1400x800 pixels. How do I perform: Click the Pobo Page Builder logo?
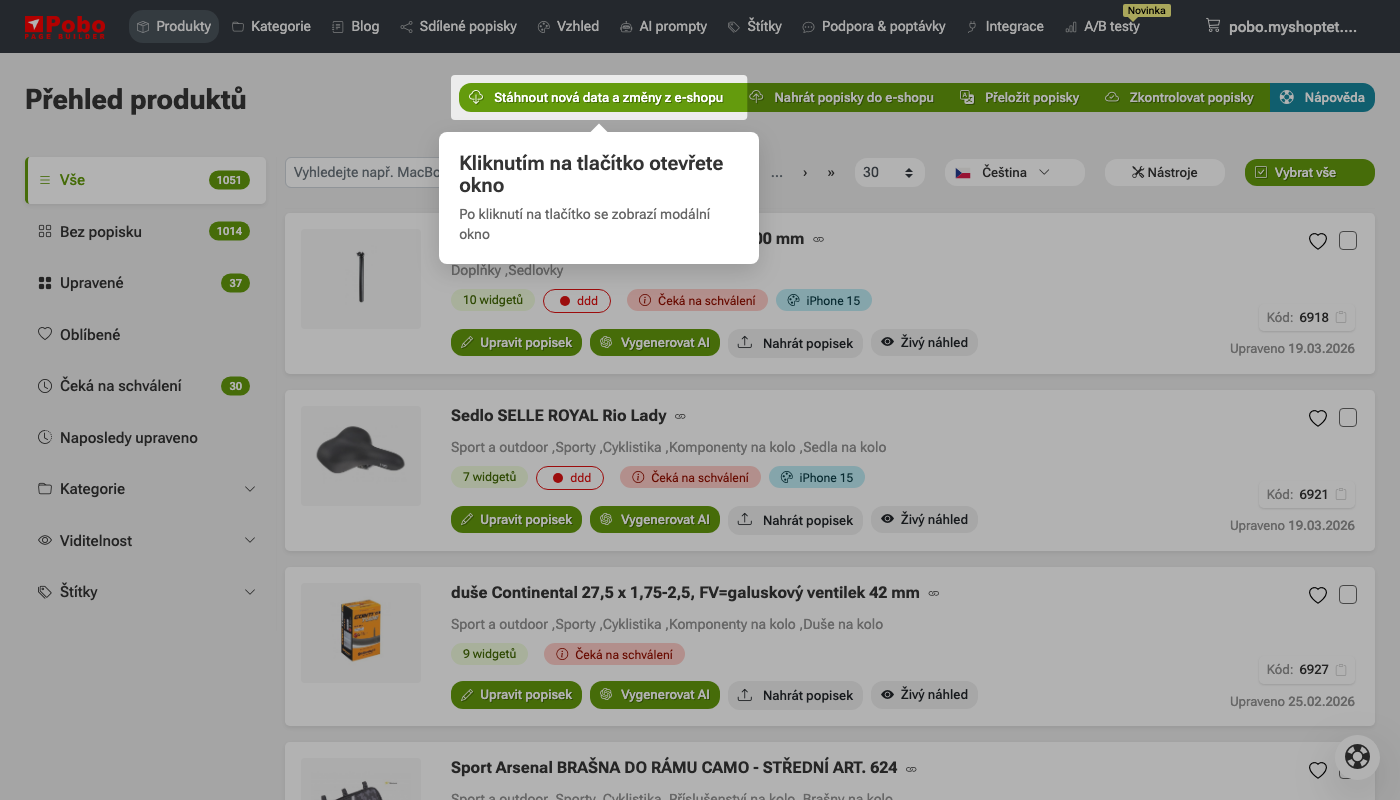click(x=65, y=26)
